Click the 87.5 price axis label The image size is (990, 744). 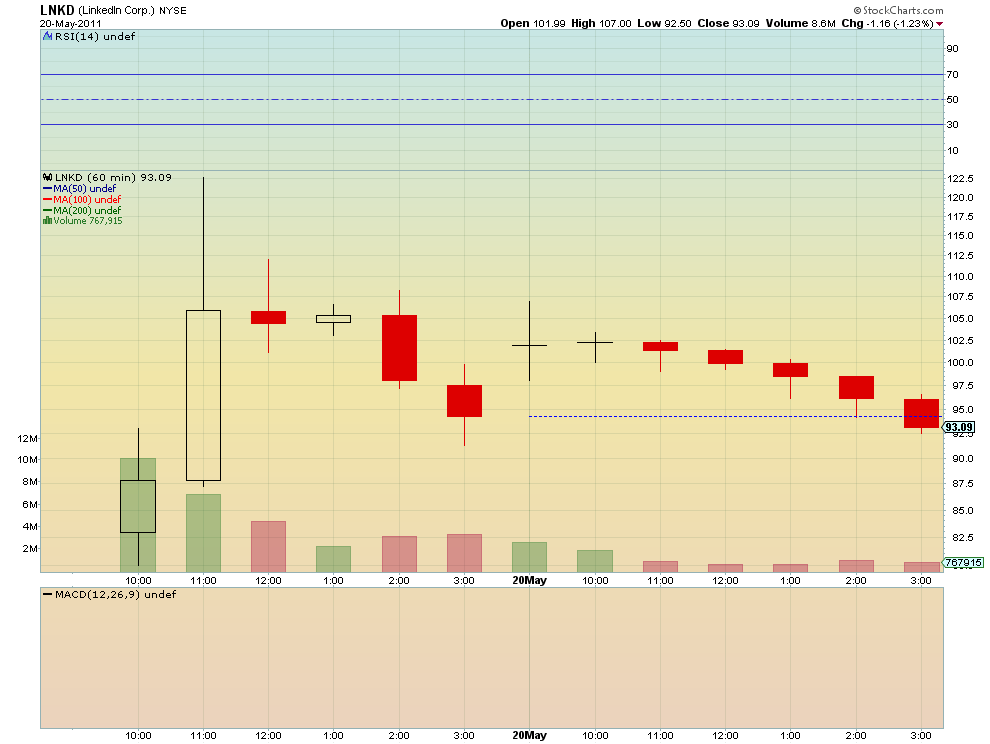coord(963,484)
